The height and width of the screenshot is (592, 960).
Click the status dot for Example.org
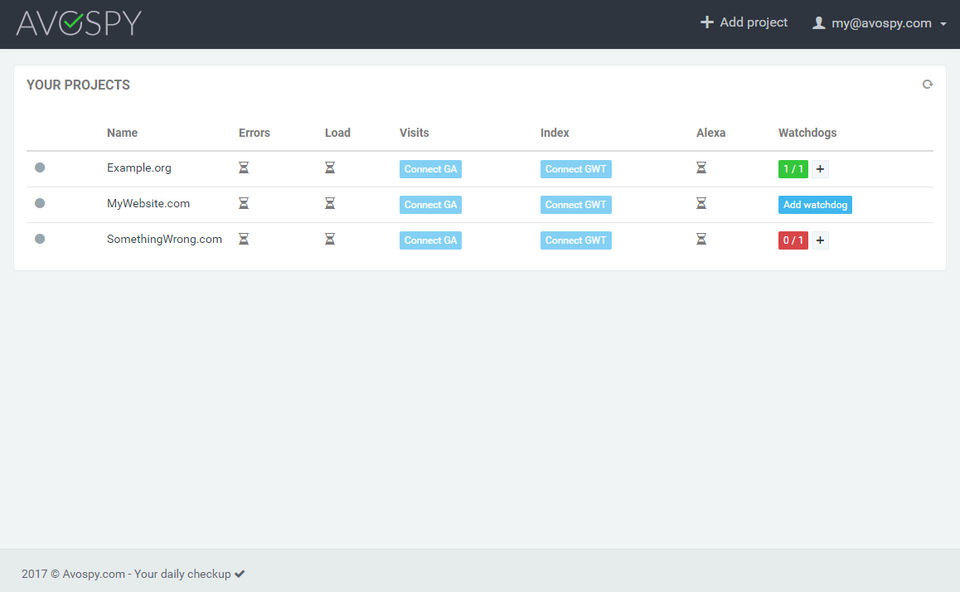point(40,168)
